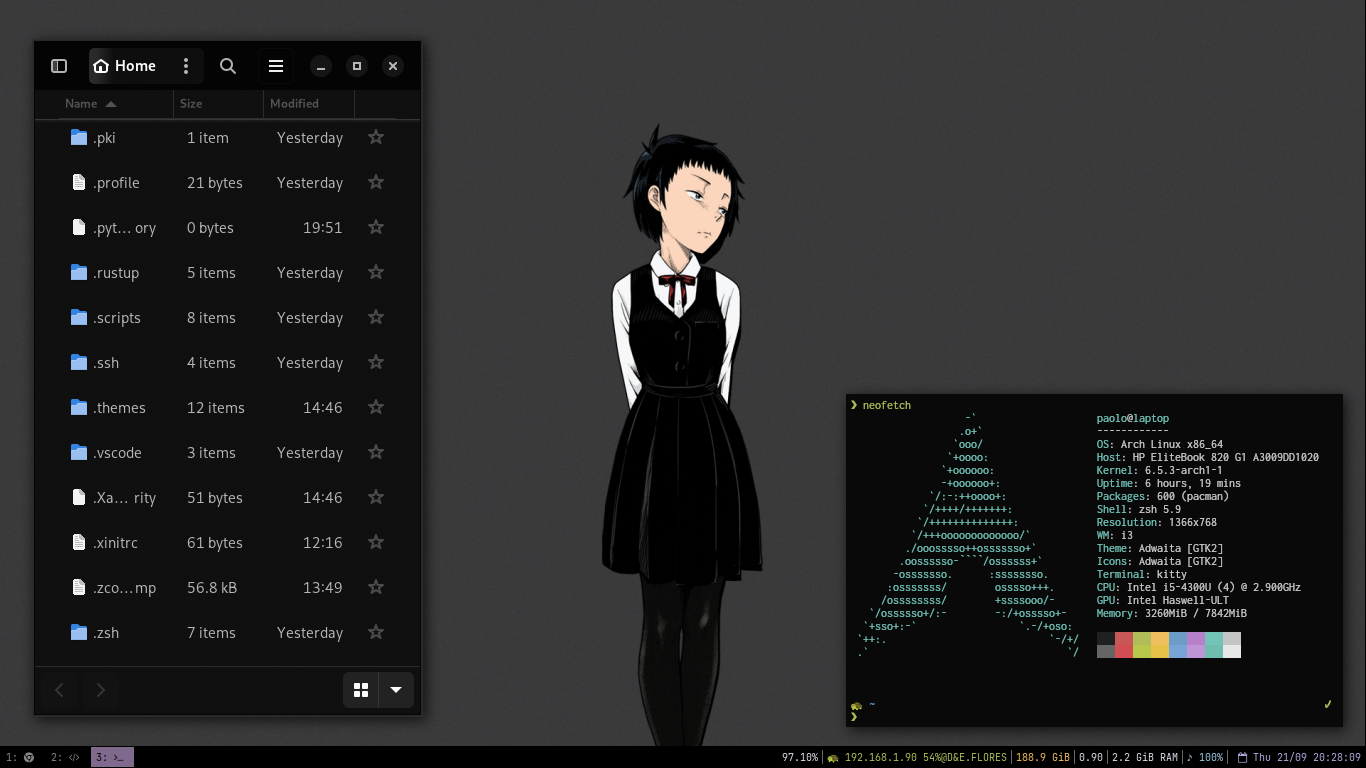Star the .themes folder
Screen dimensions: 1366x768
click(376, 407)
